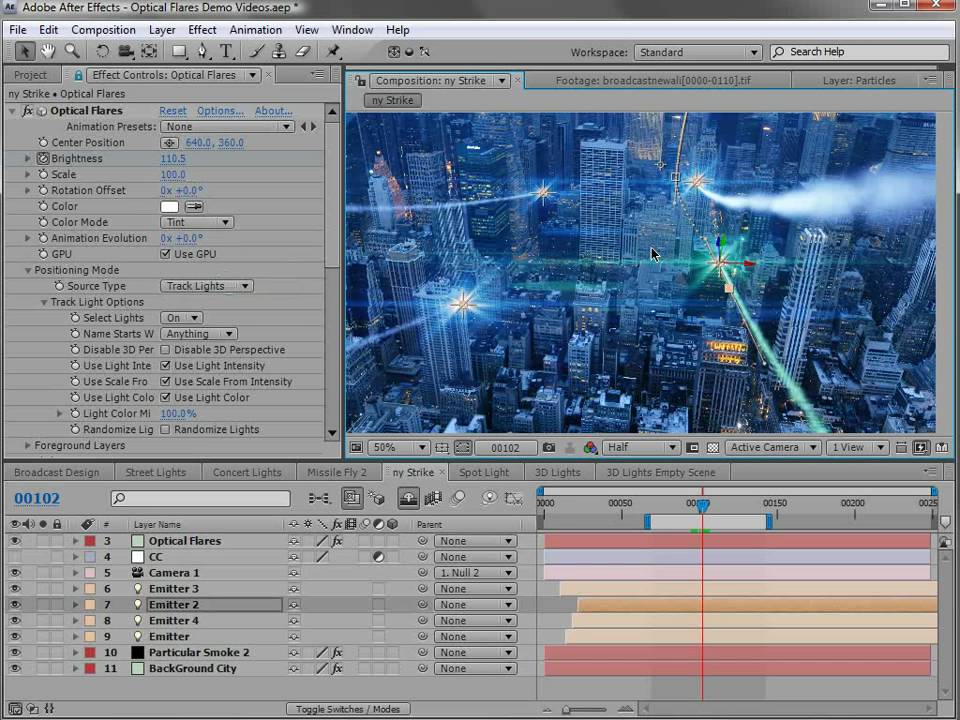
Task: Switch to Missile Fly 2 tab
Action: pyautogui.click(x=337, y=472)
